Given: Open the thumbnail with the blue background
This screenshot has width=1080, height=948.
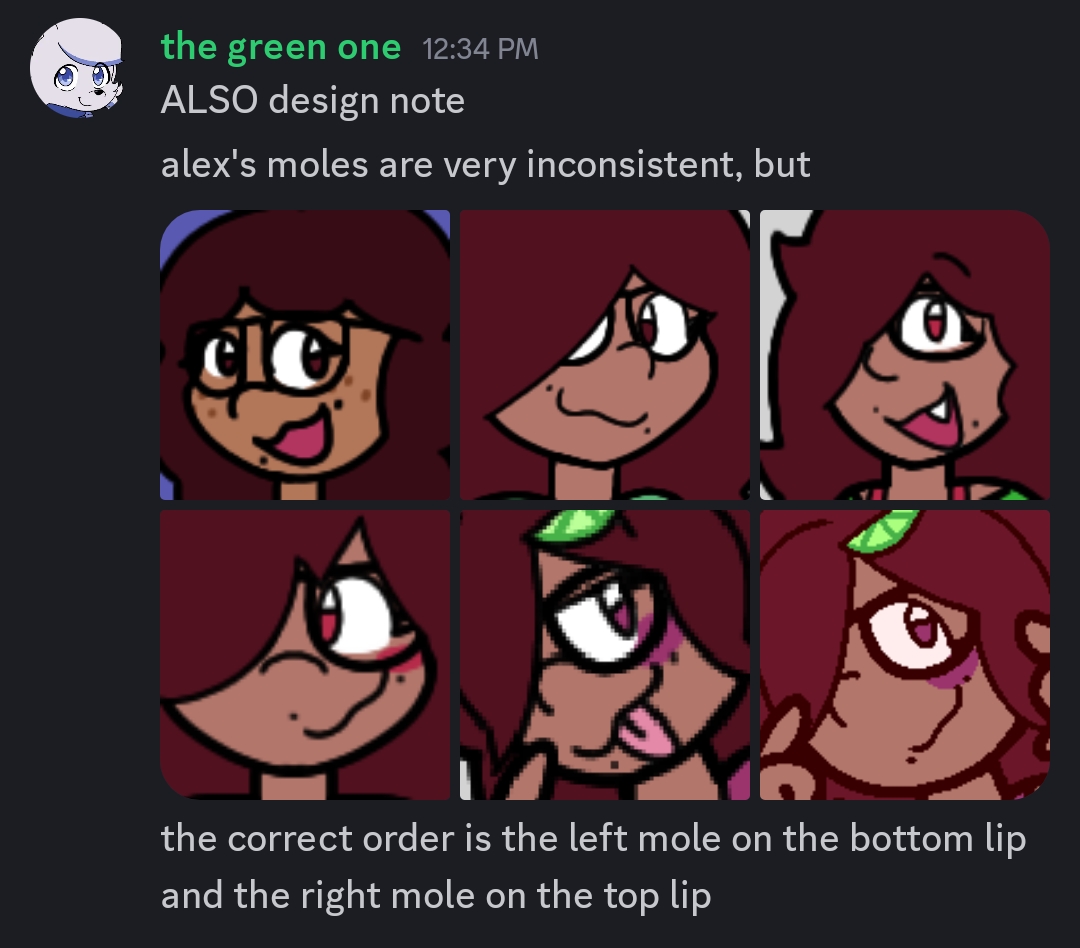Looking at the screenshot, I should 305,355.
